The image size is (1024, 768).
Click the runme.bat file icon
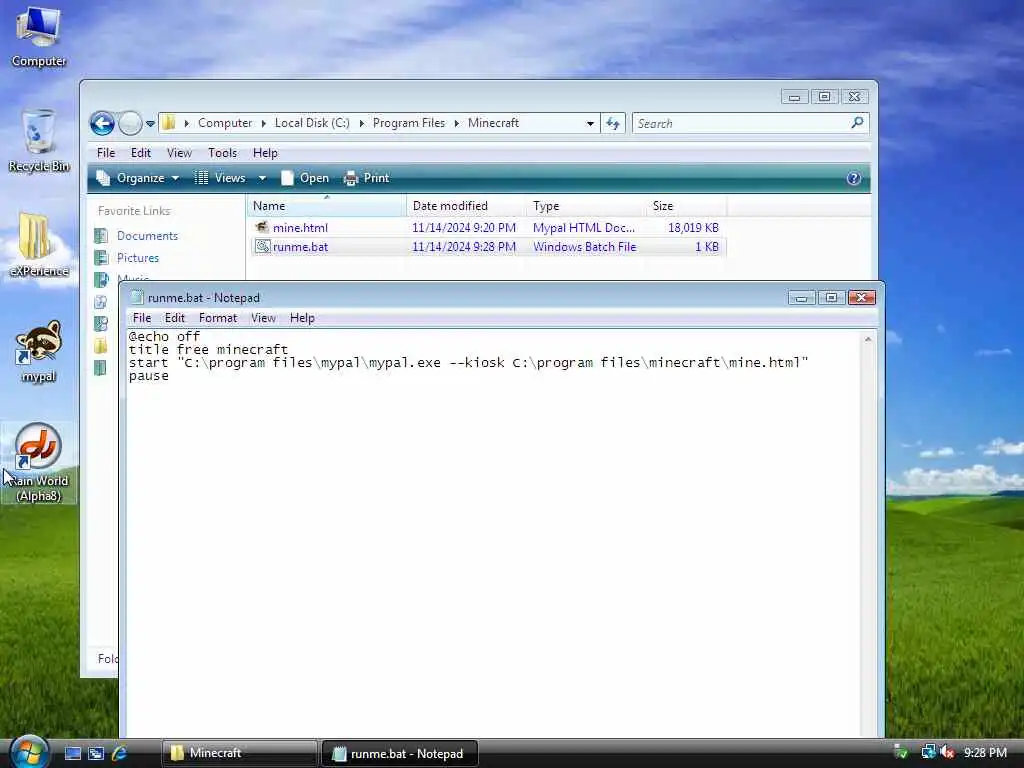point(262,247)
